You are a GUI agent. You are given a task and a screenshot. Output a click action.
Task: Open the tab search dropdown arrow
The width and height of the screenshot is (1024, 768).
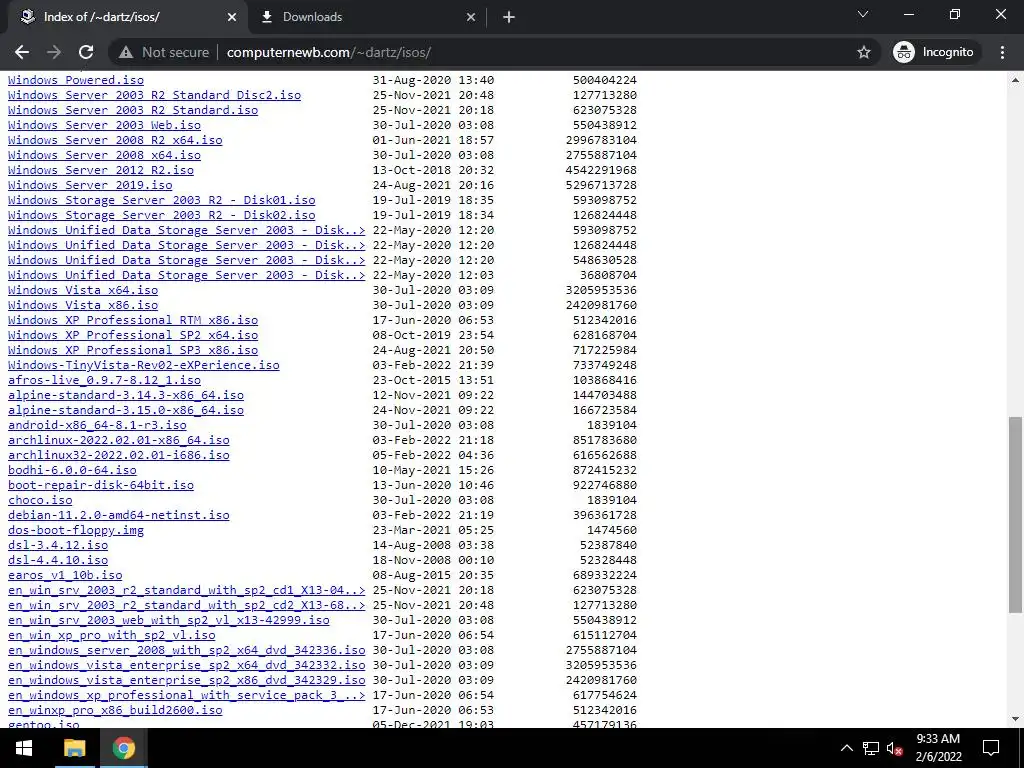click(863, 14)
